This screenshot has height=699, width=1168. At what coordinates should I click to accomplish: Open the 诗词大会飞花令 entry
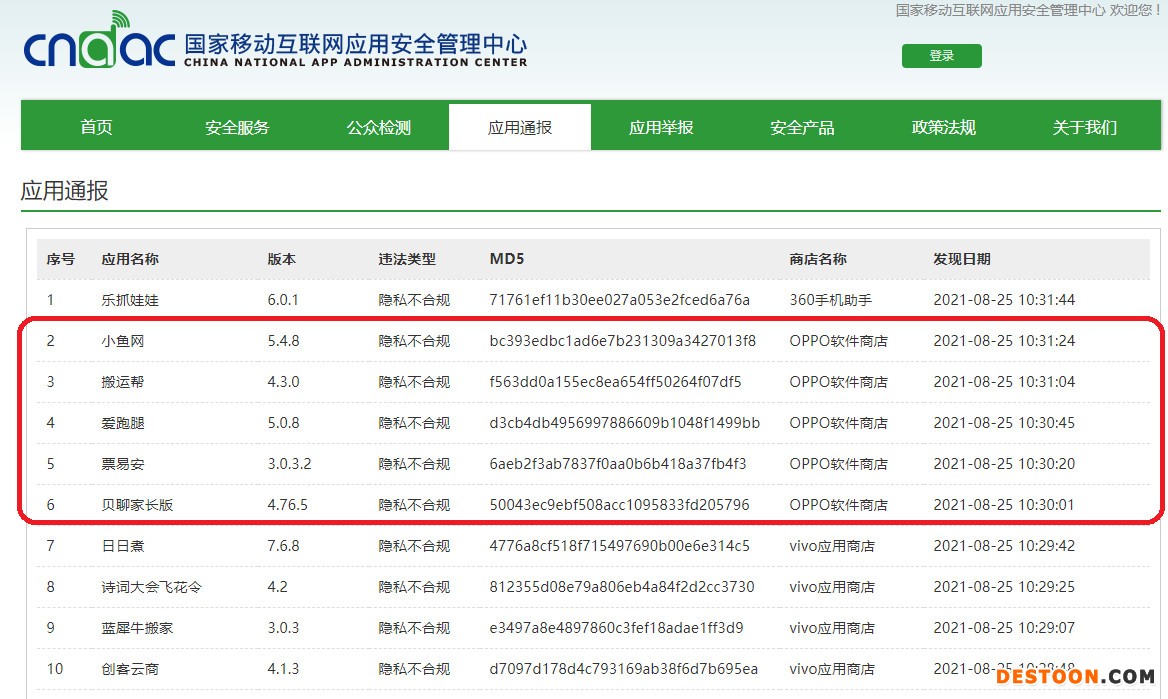[151, 587]
